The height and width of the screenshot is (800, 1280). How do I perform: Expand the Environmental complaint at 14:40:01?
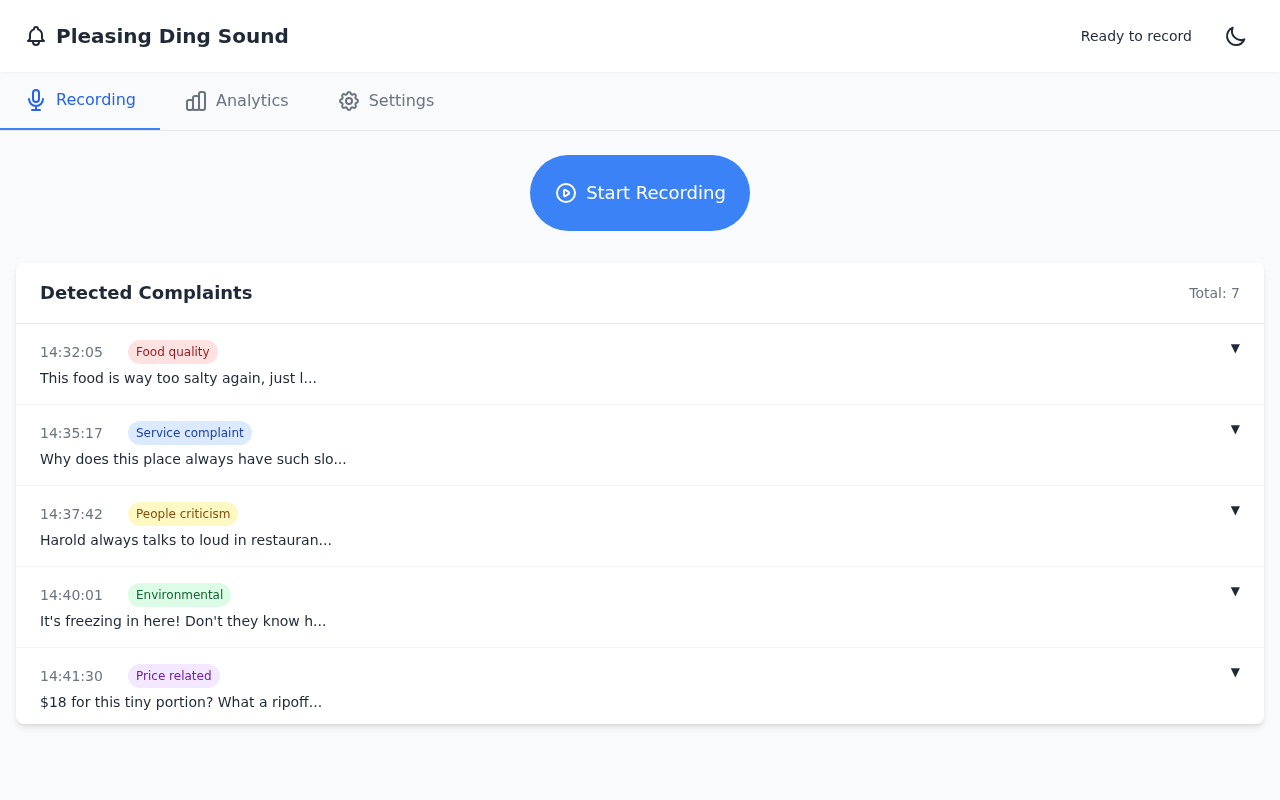pos(1236,591)
